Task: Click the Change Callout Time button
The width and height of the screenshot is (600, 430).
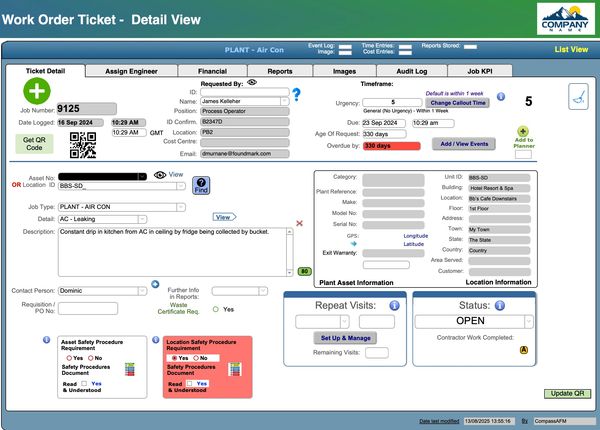Action: tap(456, 102)
